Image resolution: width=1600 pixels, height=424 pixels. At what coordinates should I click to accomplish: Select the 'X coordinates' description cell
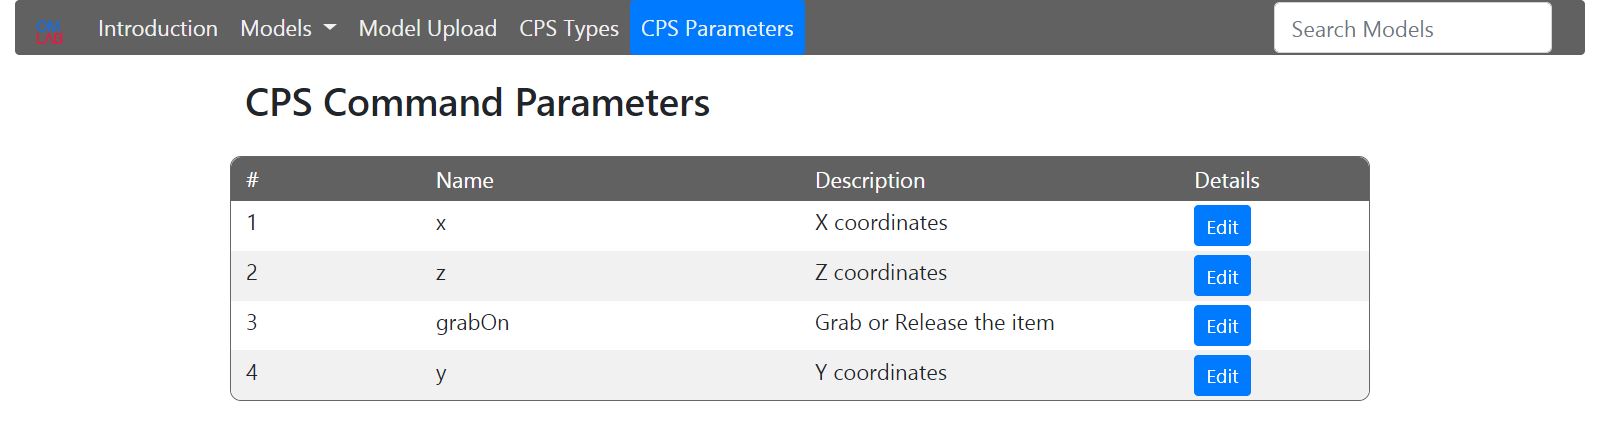[881, 222]
